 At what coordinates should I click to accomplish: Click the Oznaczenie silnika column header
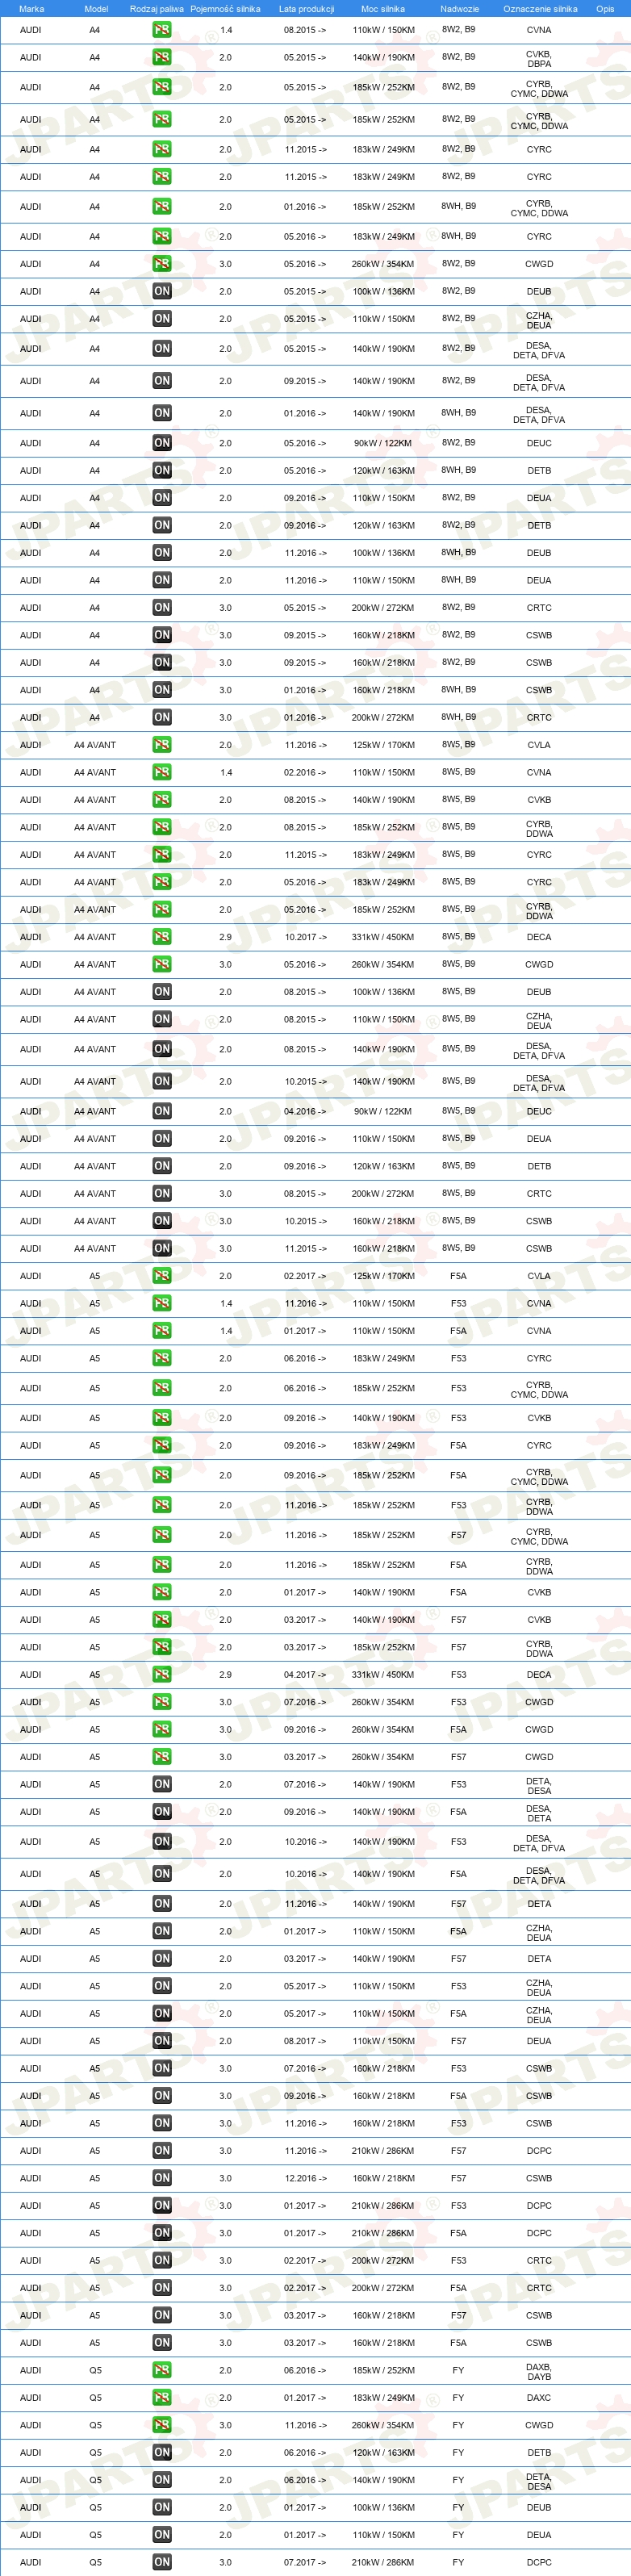click(540, 9)
